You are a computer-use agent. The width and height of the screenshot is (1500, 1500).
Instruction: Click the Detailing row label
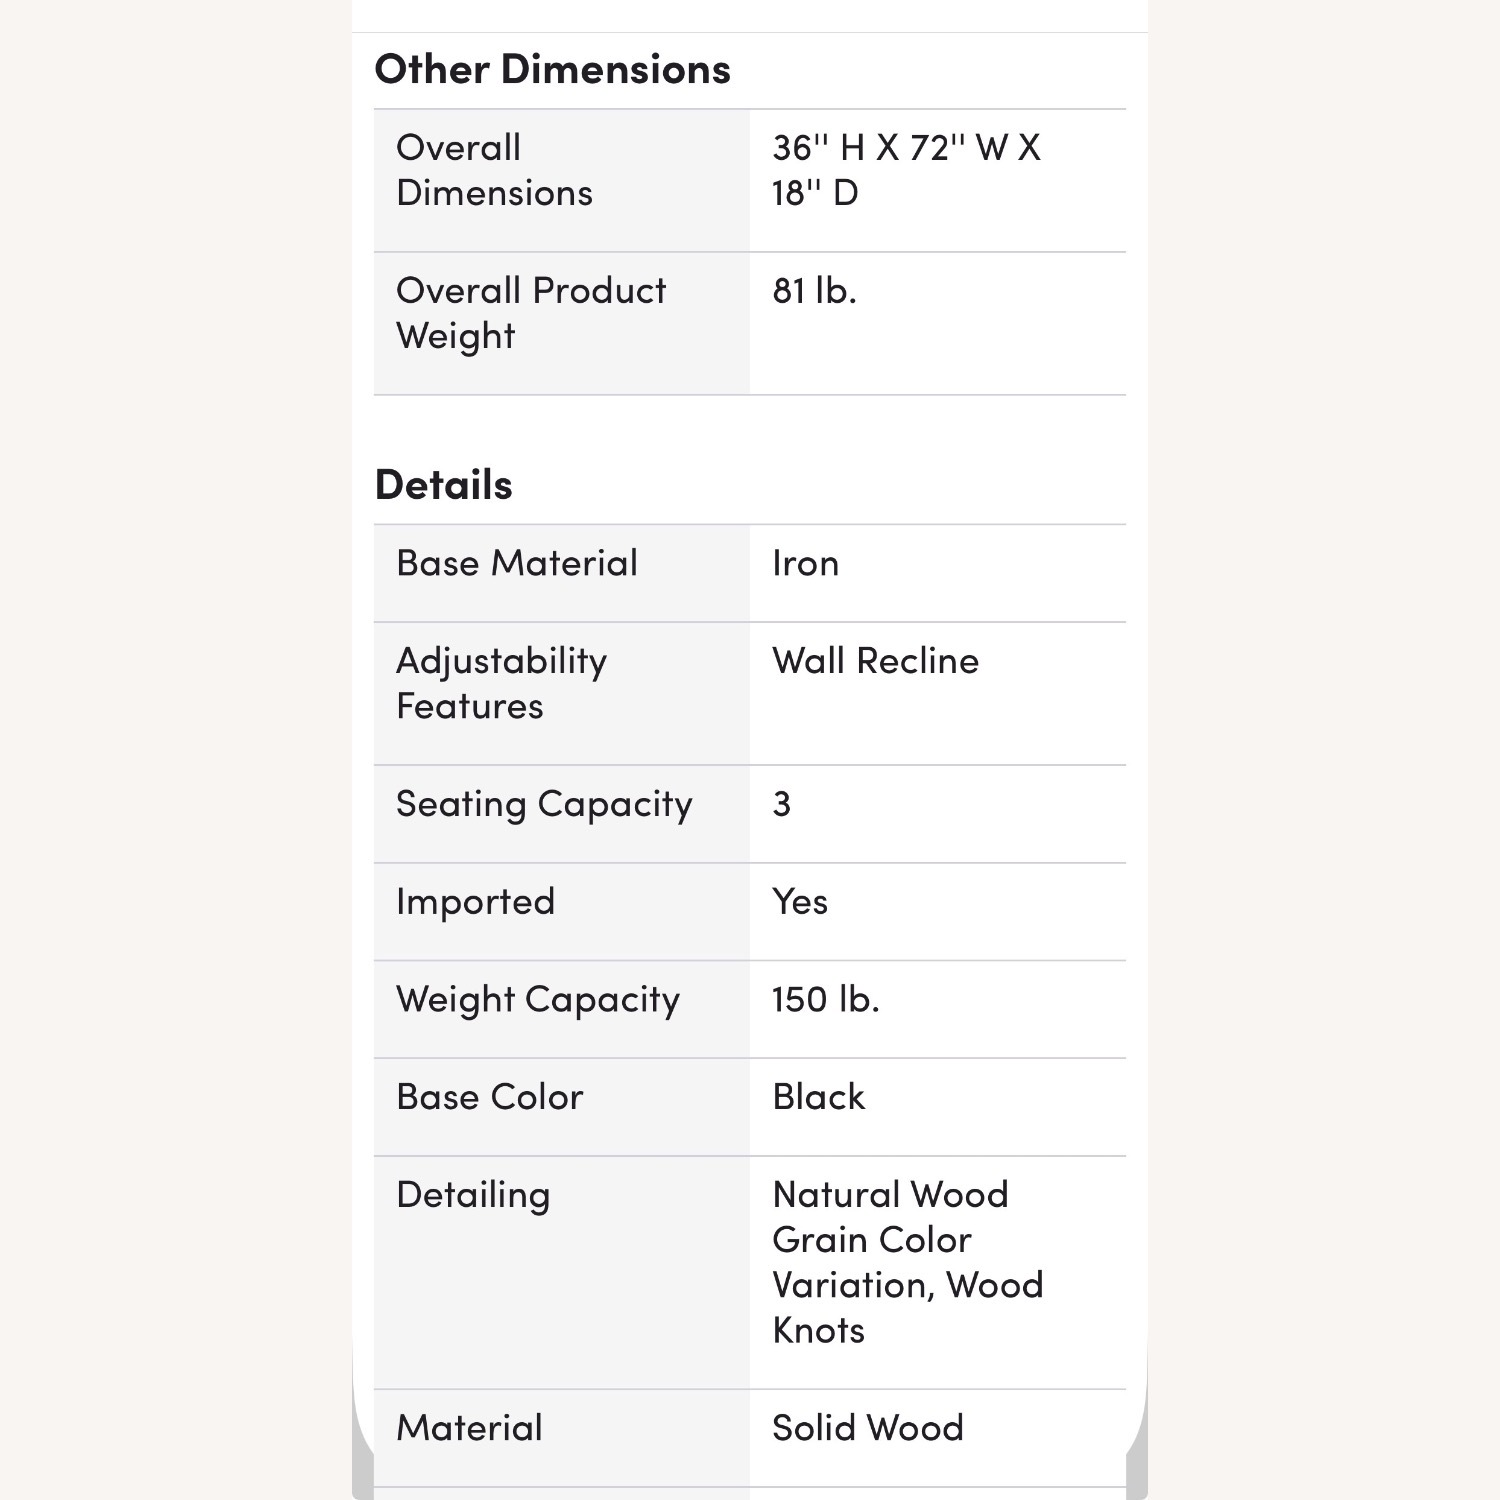[473, 1196]
